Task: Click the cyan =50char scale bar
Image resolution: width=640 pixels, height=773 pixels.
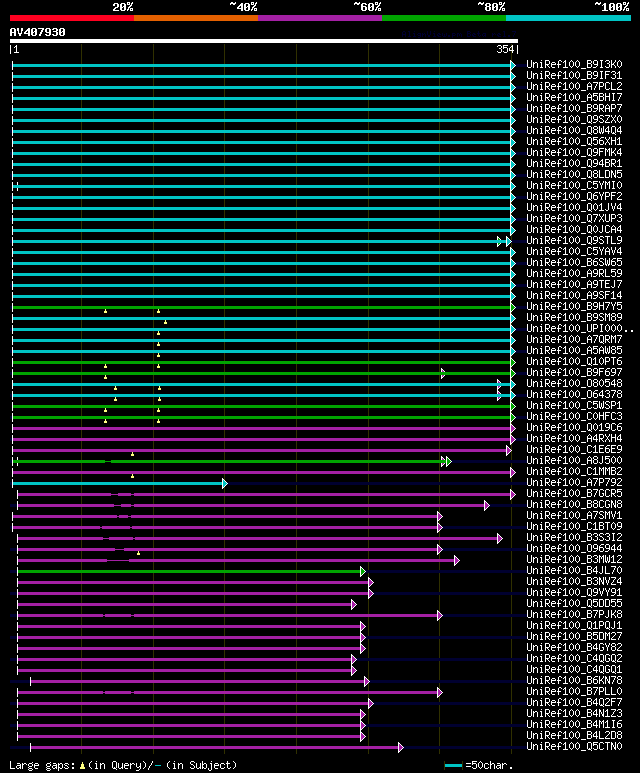Action: (453, 766)
